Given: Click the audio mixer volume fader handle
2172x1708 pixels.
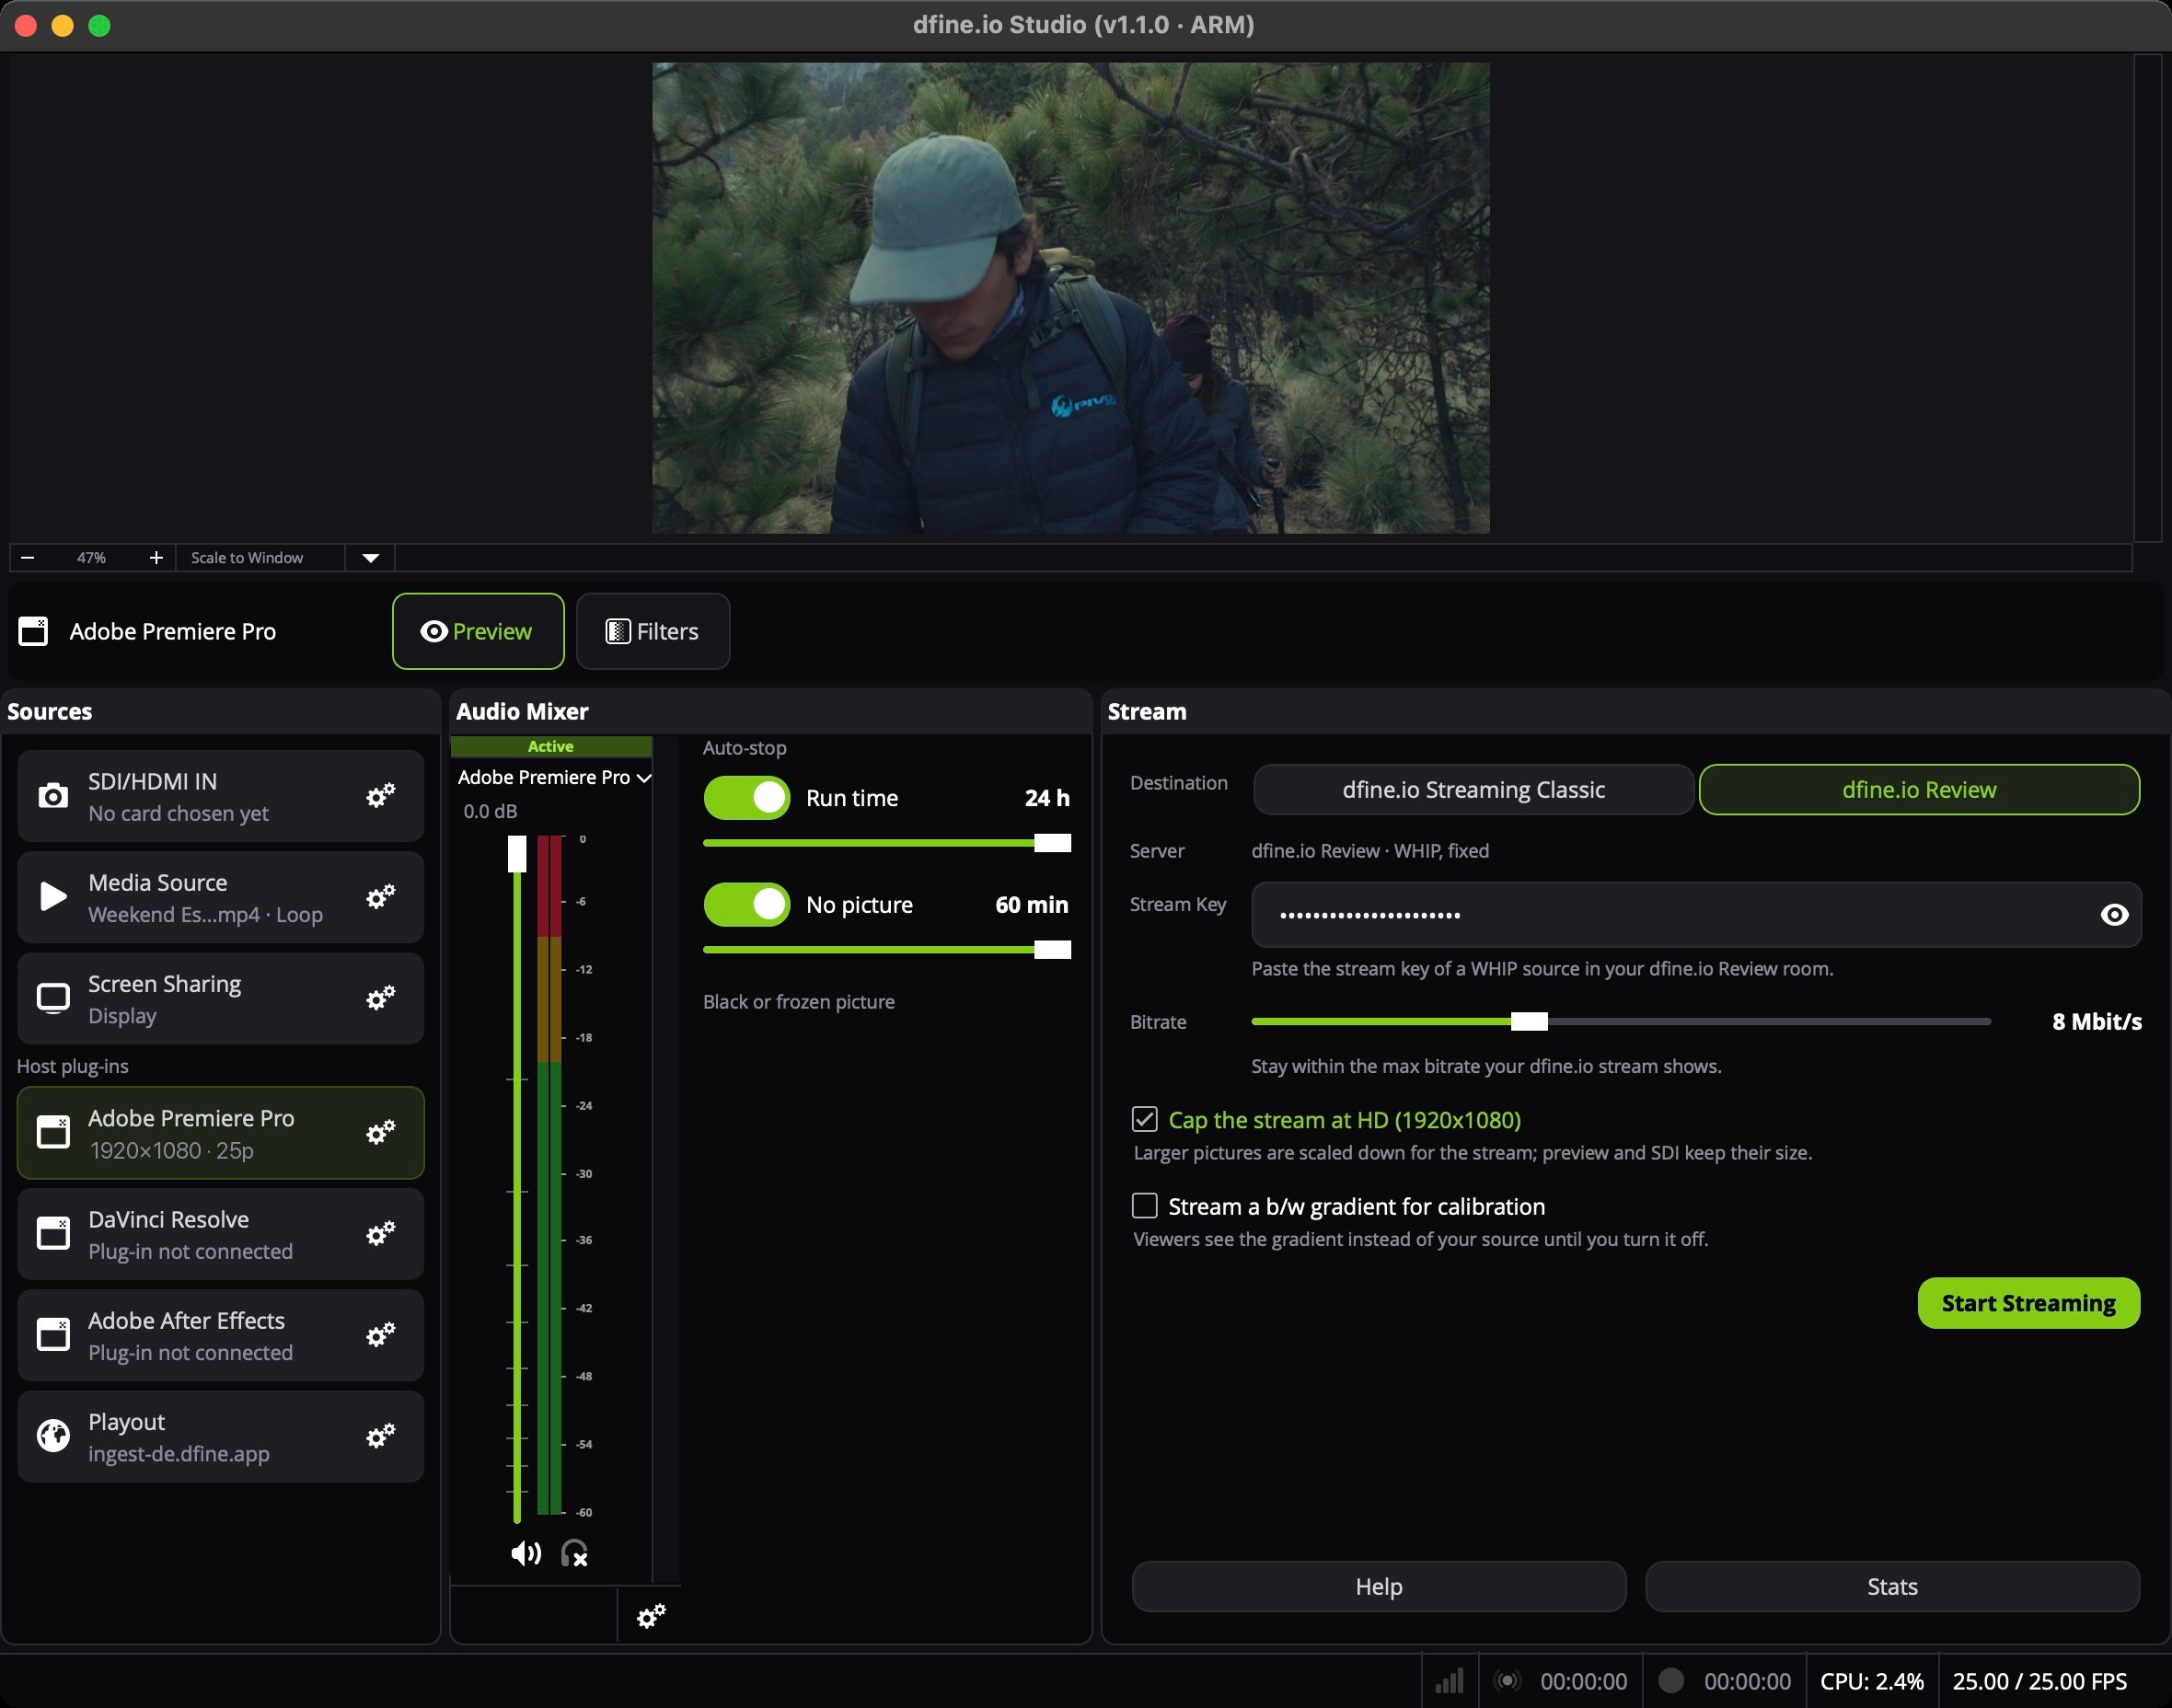Looking at the screenshot, I should 517,853.
